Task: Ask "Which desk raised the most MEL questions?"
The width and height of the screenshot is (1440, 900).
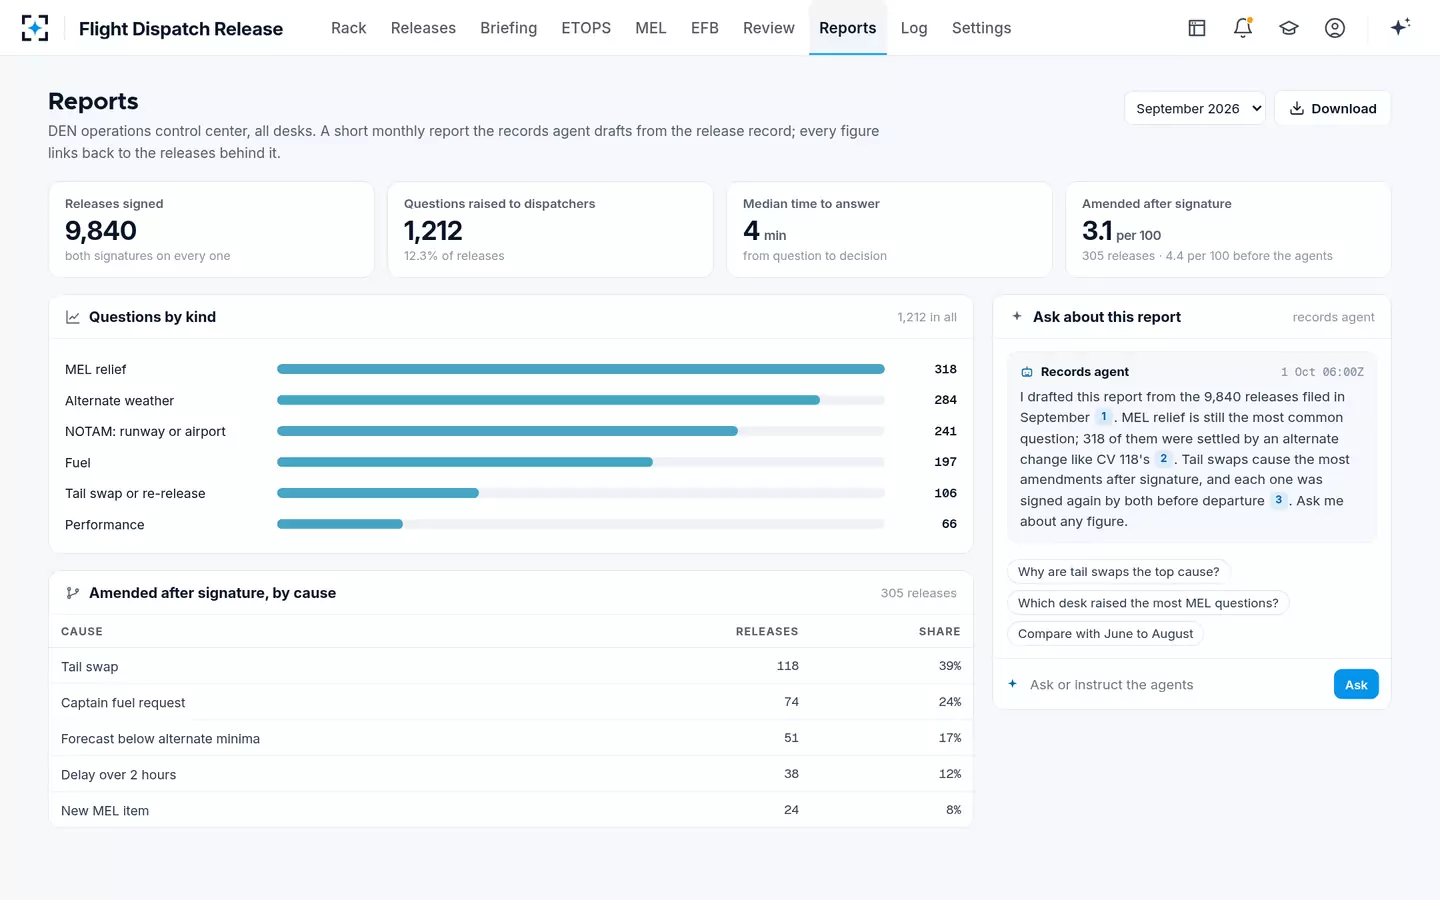Action: coord(1148,603)
